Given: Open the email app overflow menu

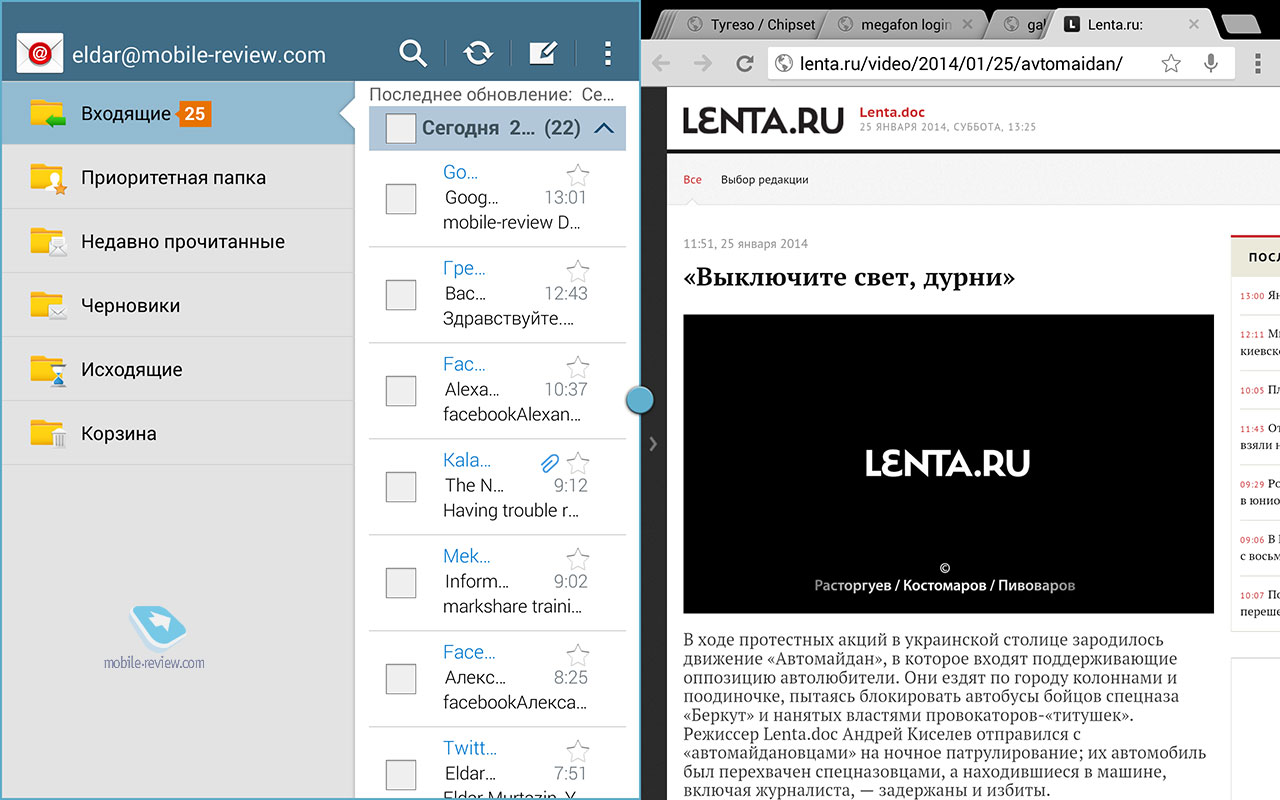Looking at the screenshot, I should coord(608,54).
